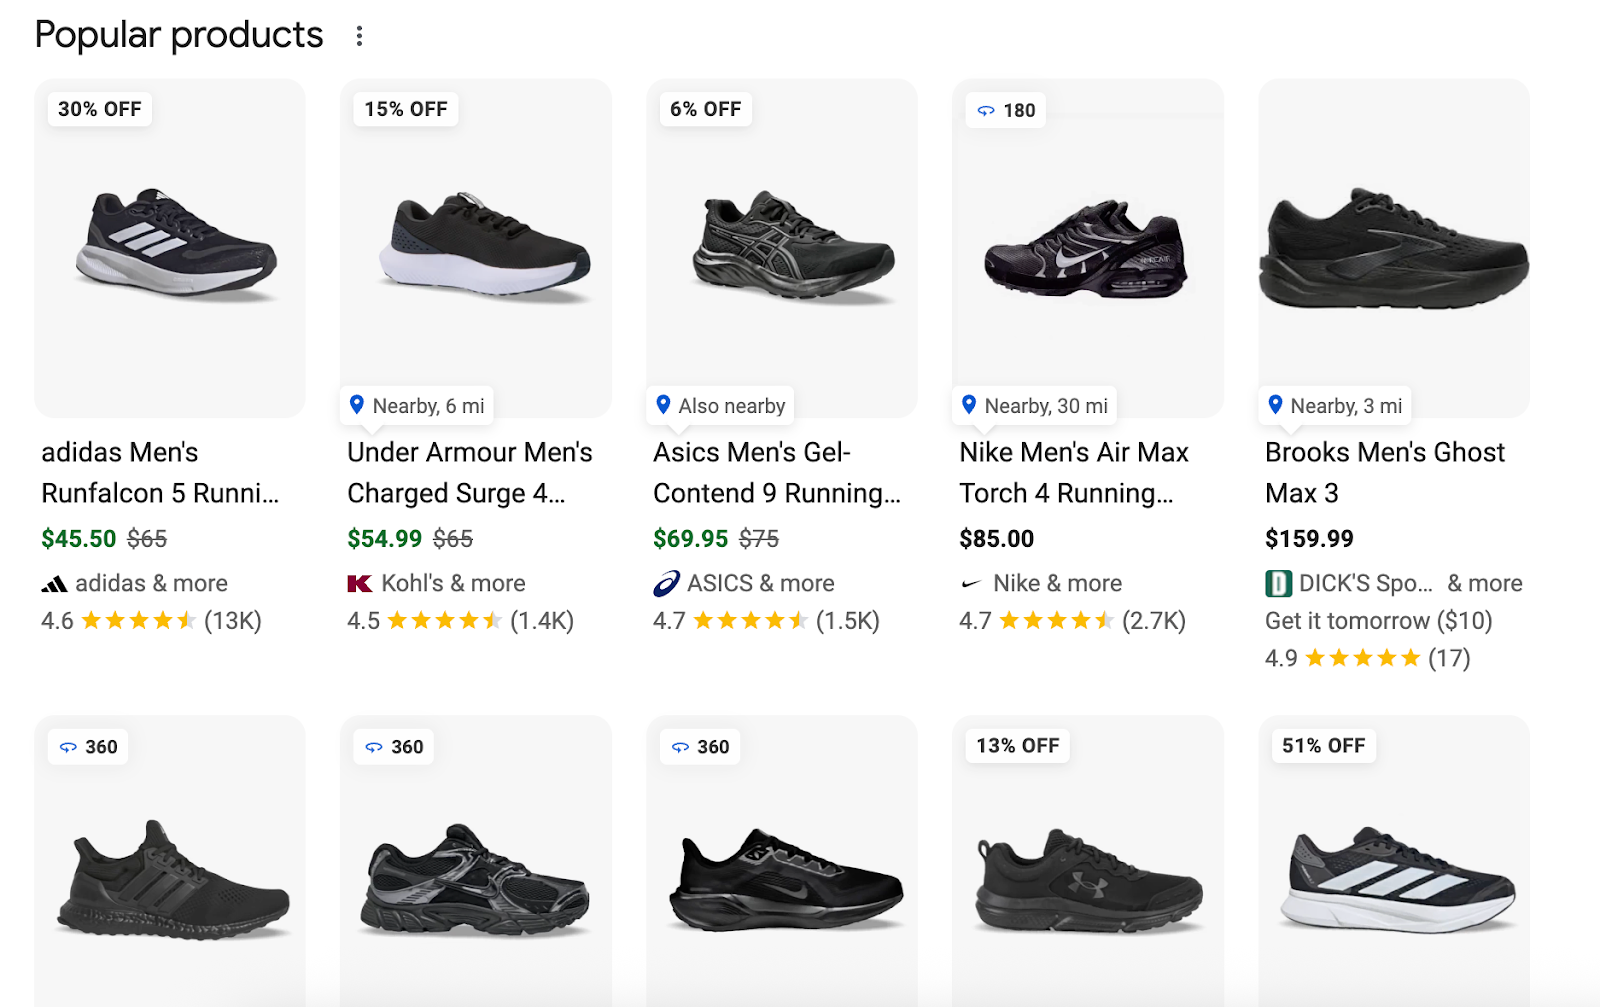Click the adidas brand logo icon
The width and height of the screenshot is (1600, 1007).
point(55,583)
